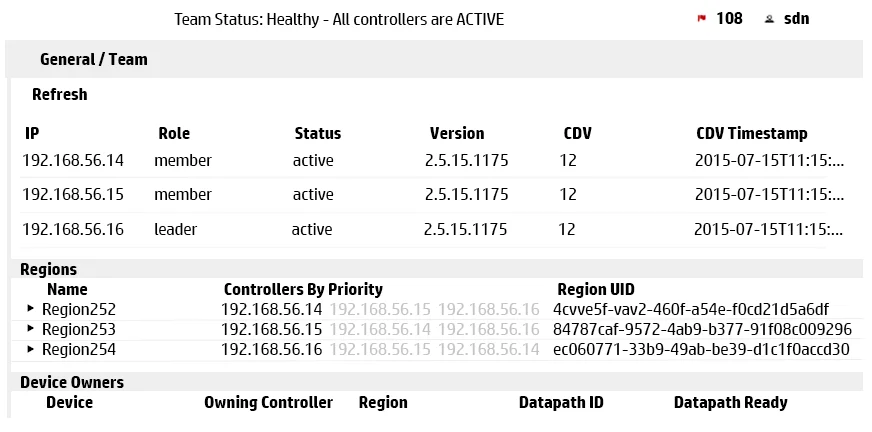
Task: Click the Controllers By Priority header
Action: (x=303, y=289)
